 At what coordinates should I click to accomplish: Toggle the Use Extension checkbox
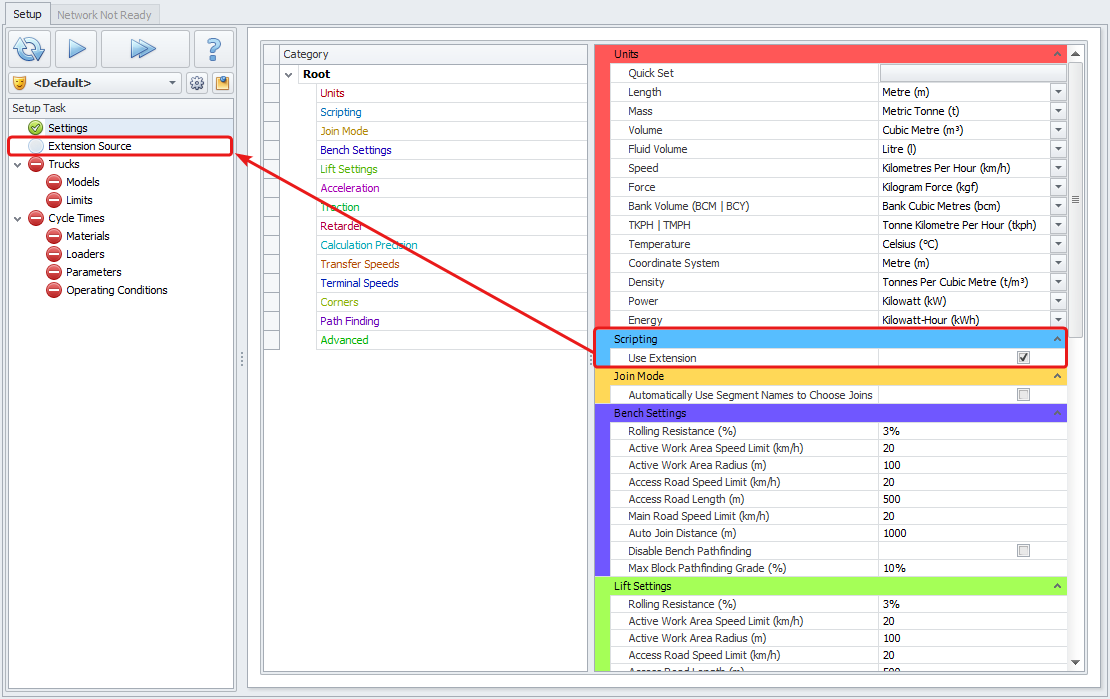[x=1023, y=358]
